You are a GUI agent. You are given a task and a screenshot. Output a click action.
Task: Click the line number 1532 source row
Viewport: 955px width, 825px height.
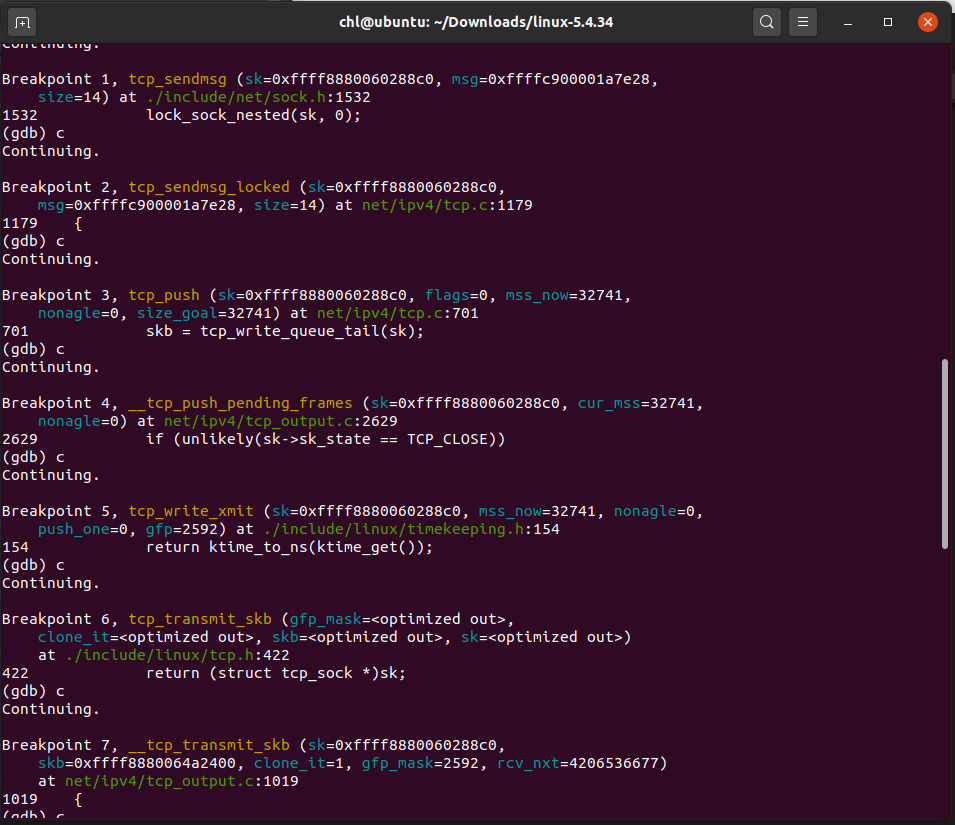coord(181,116)
